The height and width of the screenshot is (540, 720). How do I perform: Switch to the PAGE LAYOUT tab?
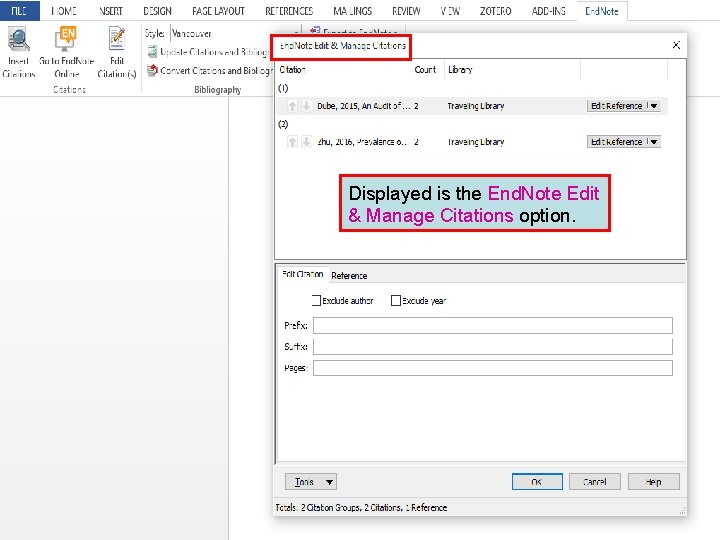click(x=219, y=11)
